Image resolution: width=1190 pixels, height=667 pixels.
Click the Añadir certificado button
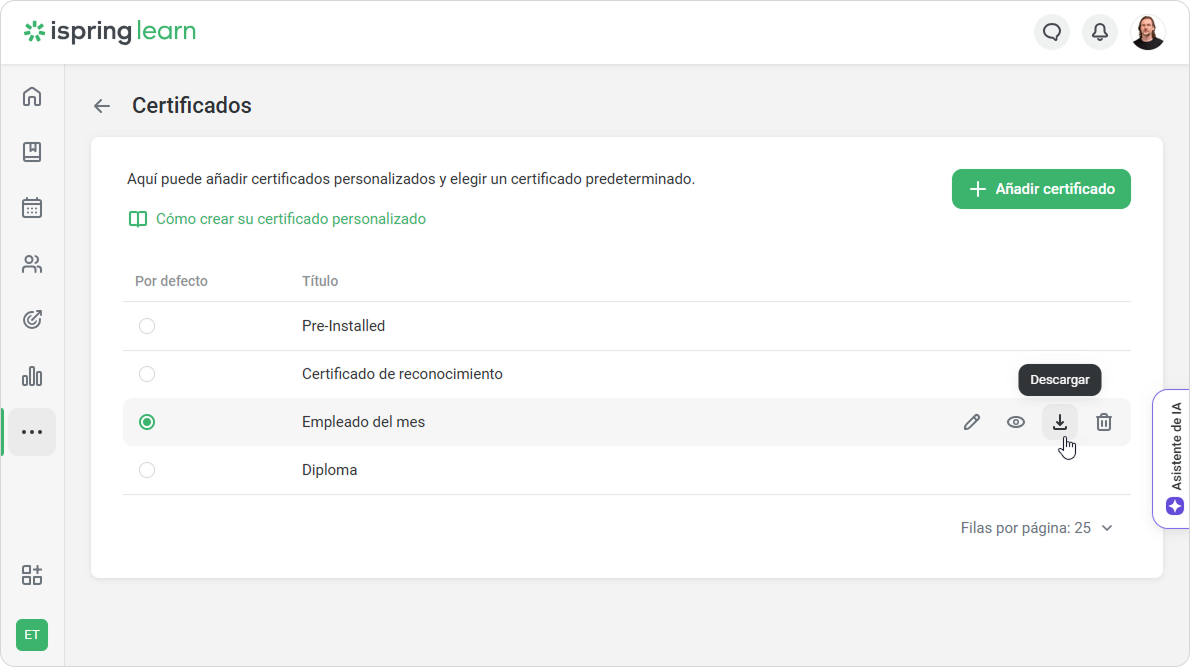tap(1041, 189)
